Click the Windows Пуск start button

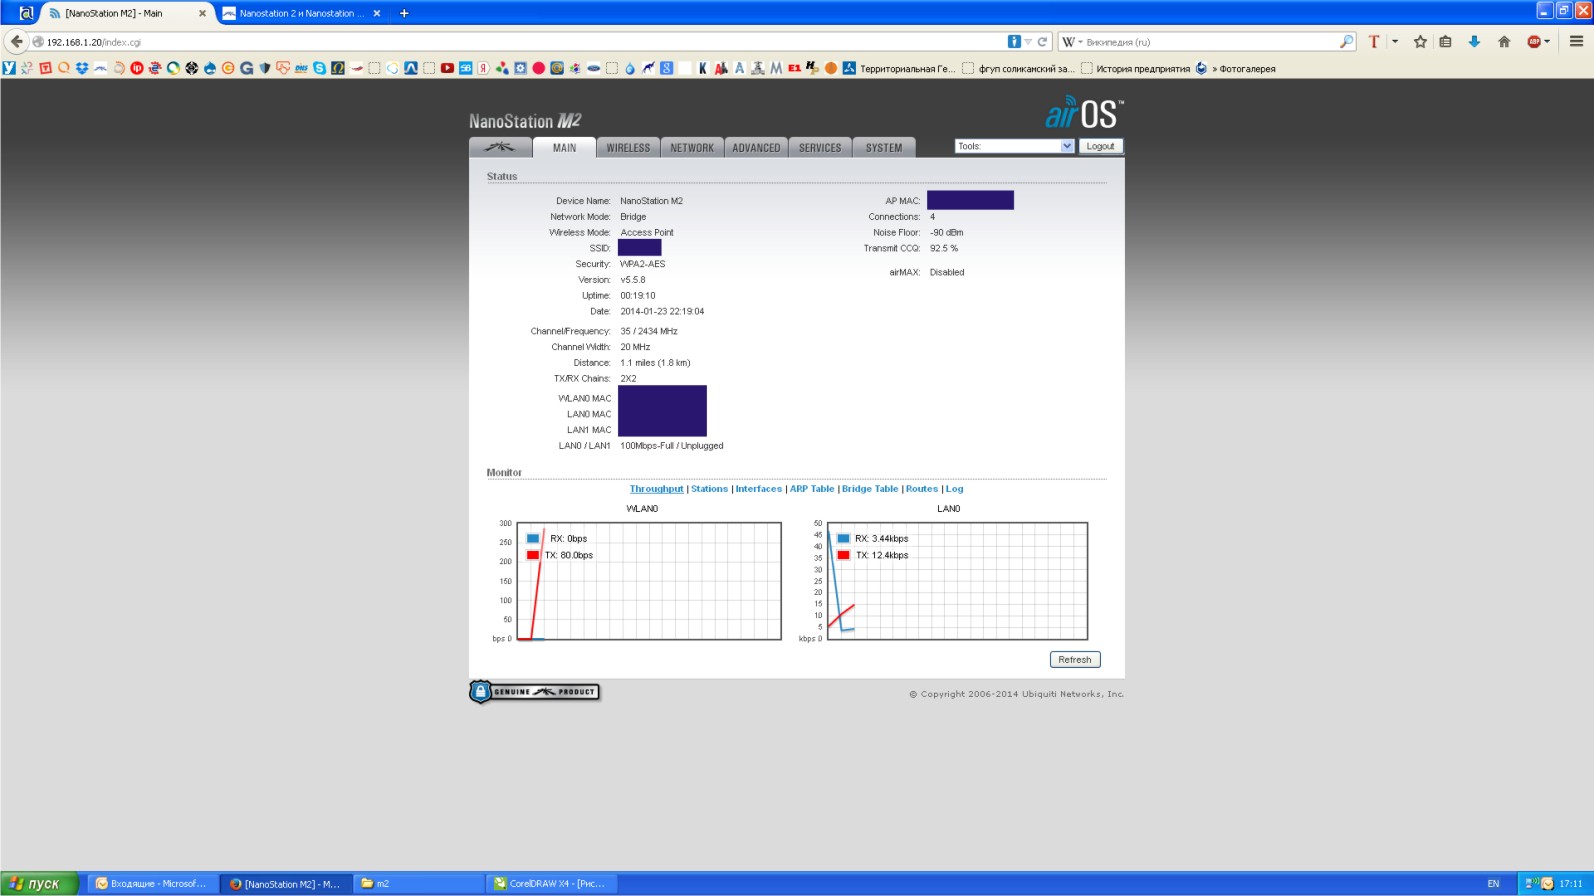click(39, 884)
